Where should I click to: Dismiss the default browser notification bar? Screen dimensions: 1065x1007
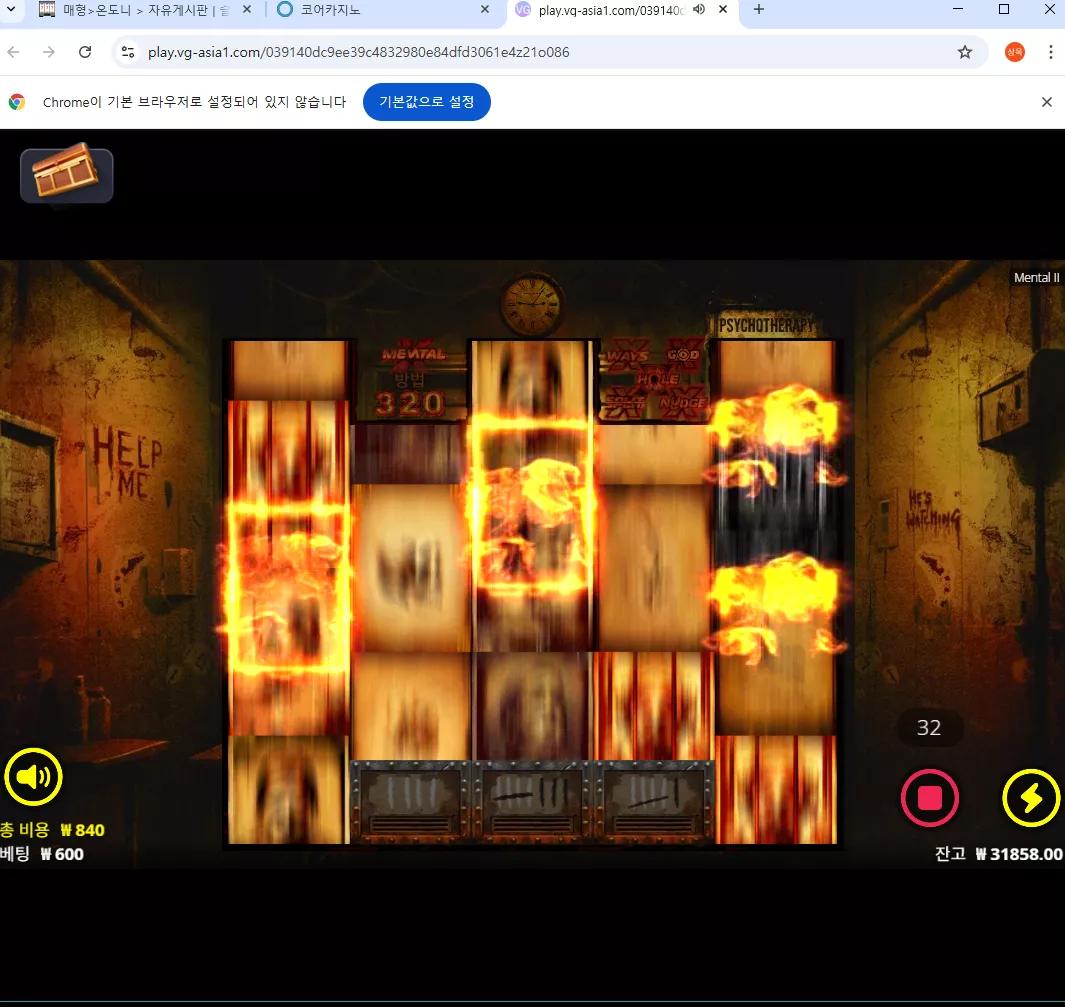tap(1046, 102)
